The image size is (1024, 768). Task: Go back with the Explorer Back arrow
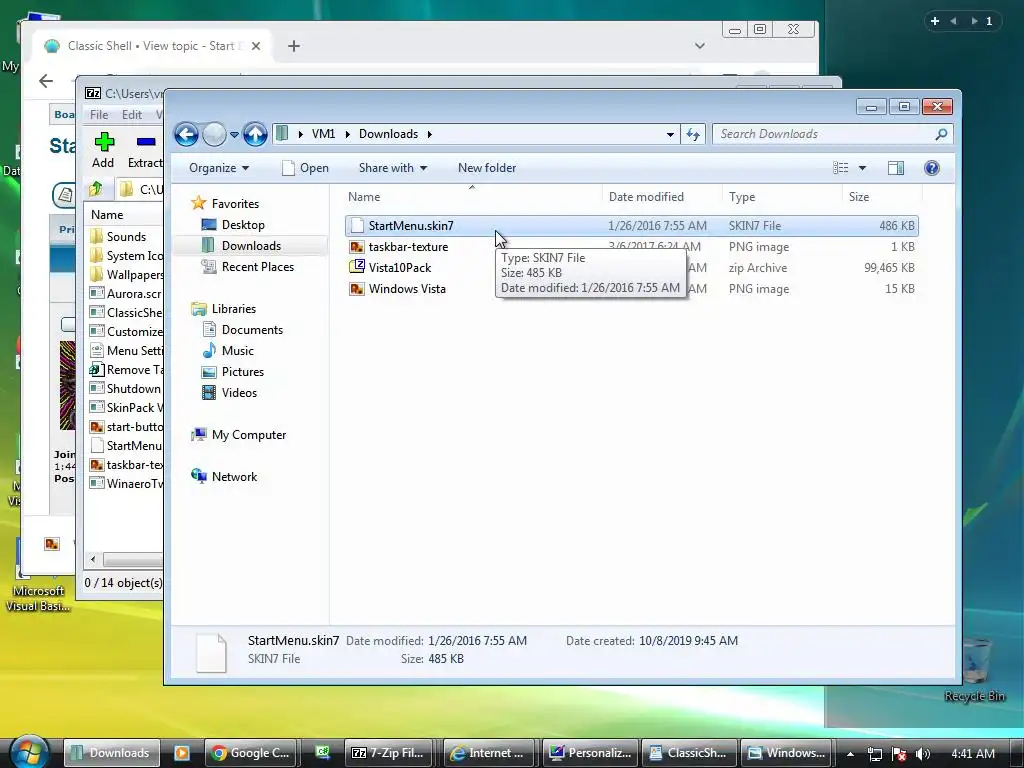pos(186,135)
